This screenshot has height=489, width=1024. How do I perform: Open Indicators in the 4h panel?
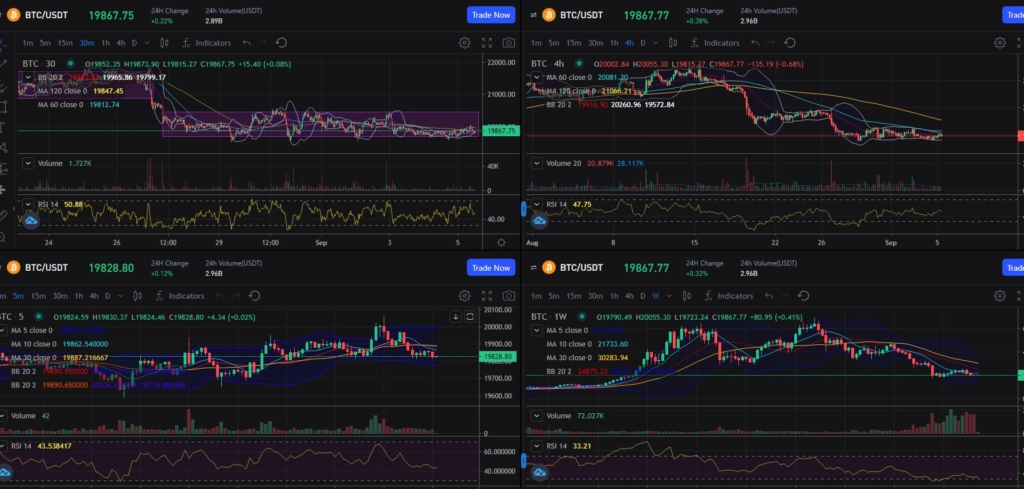[715, 43]
